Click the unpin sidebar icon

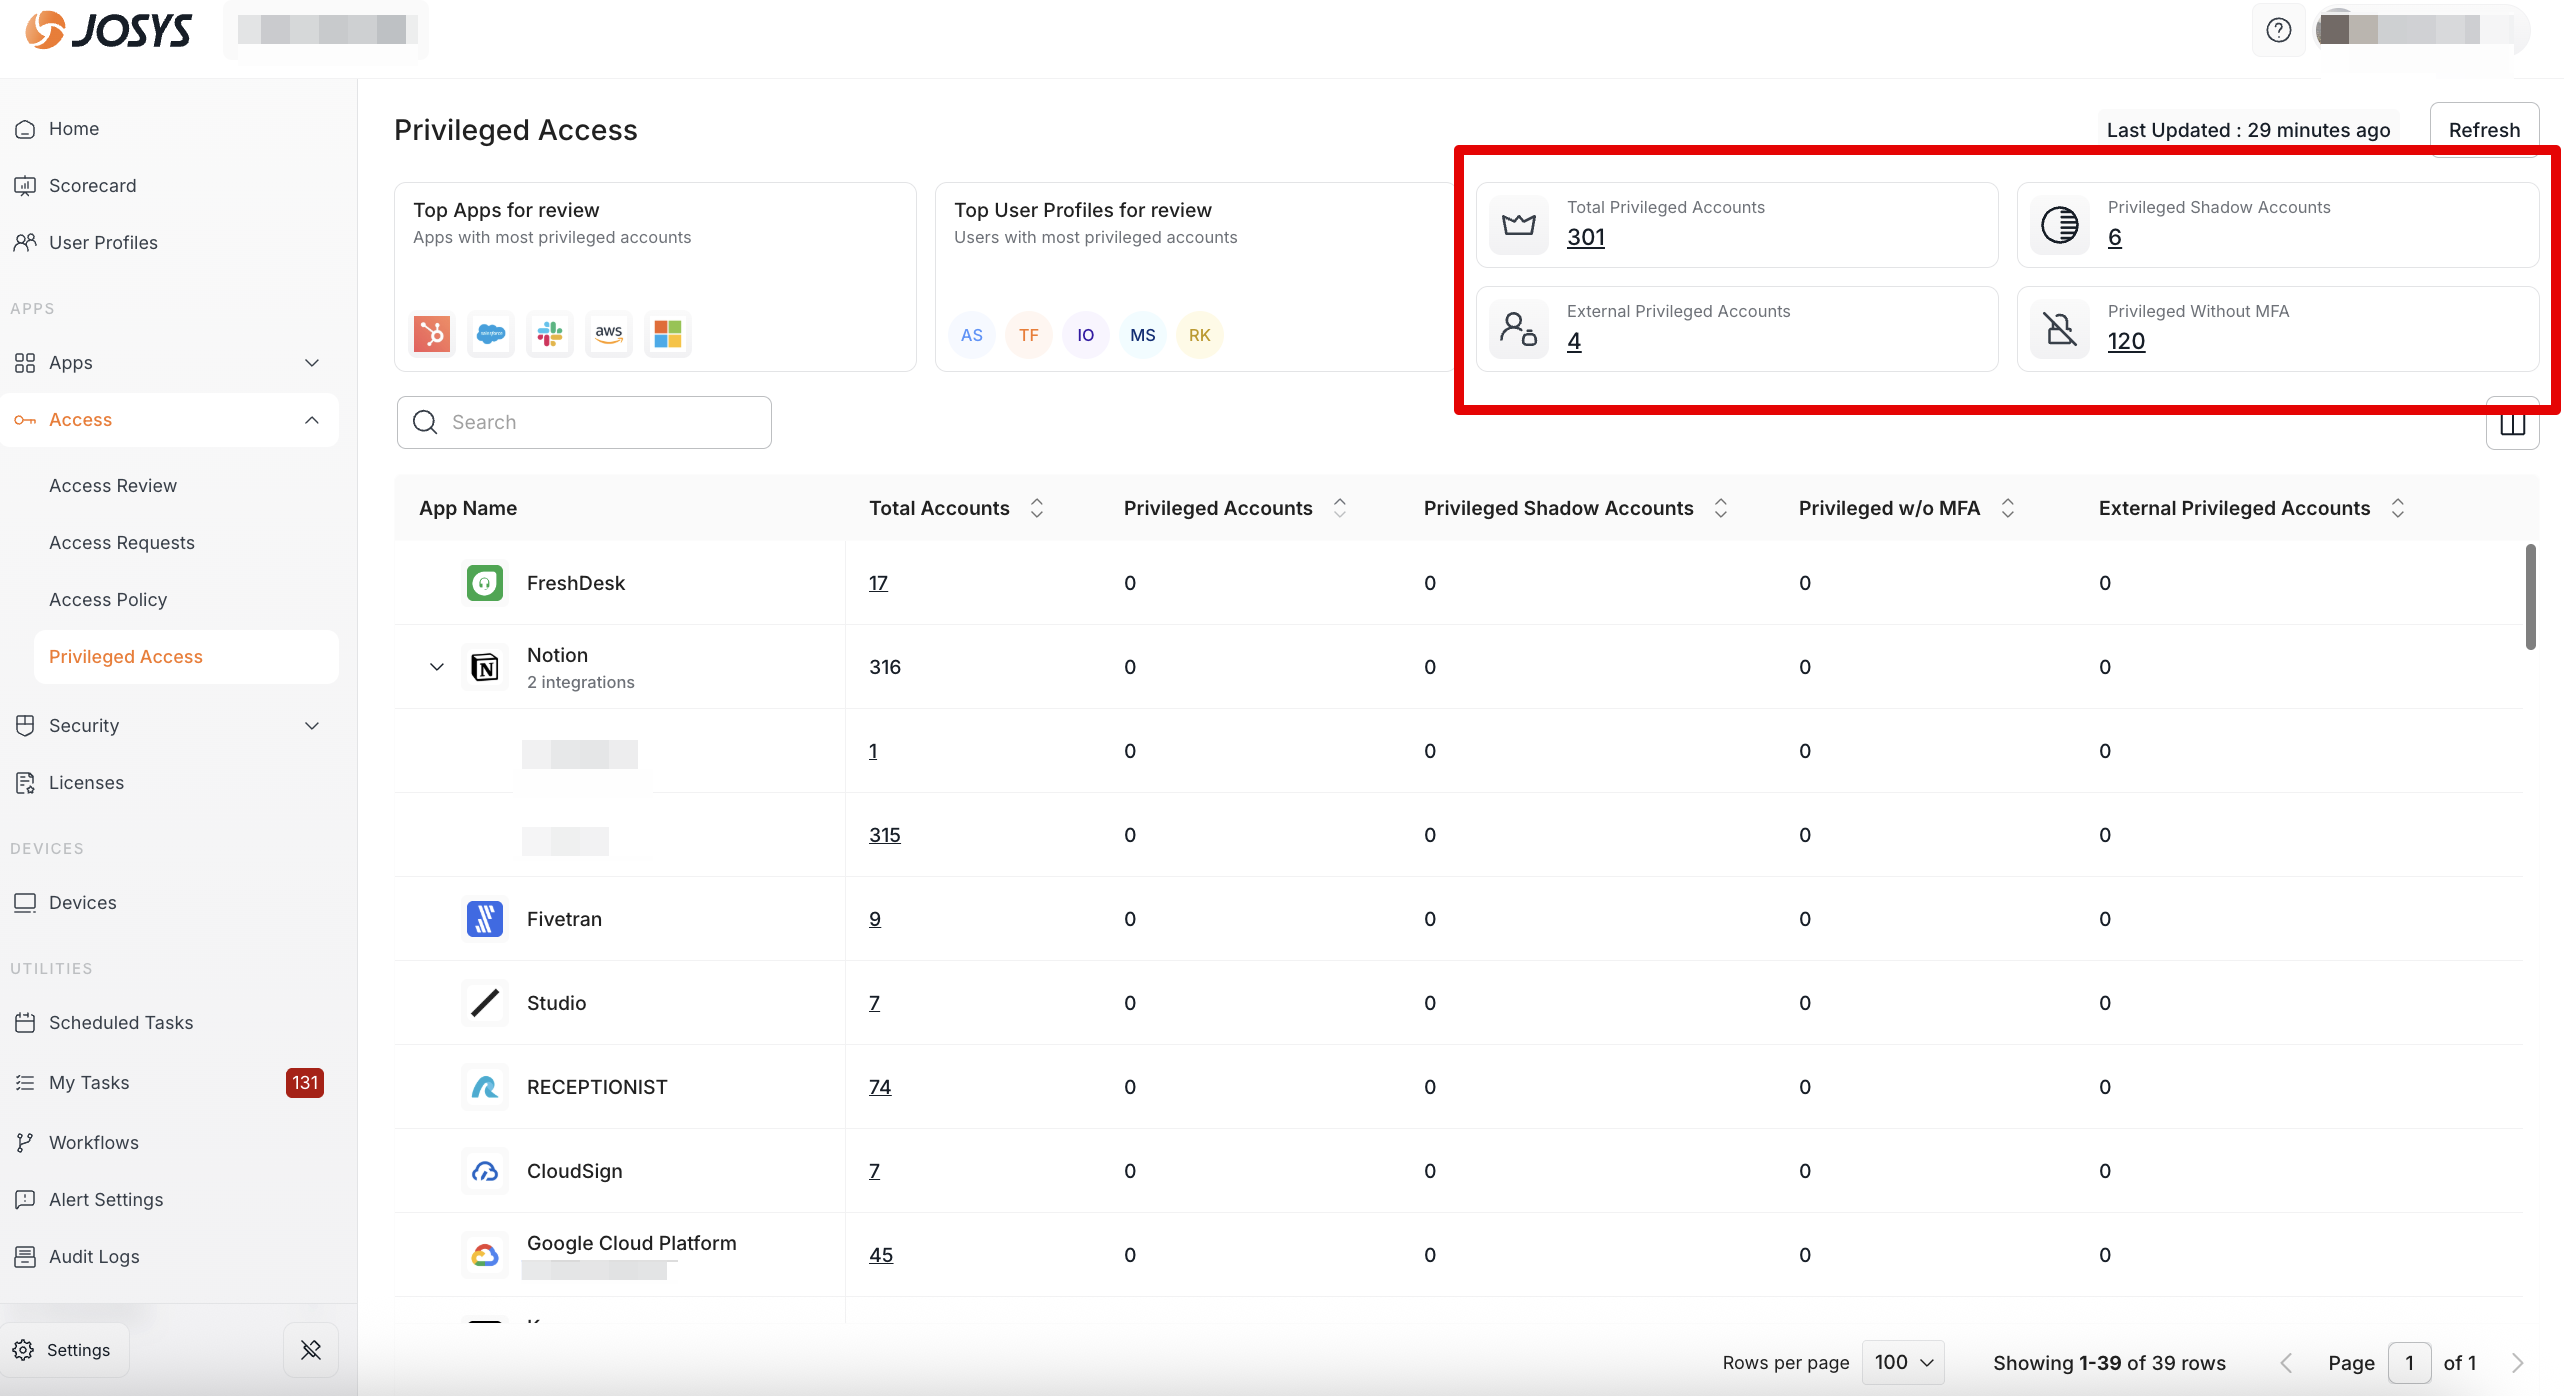[311, 1350]
